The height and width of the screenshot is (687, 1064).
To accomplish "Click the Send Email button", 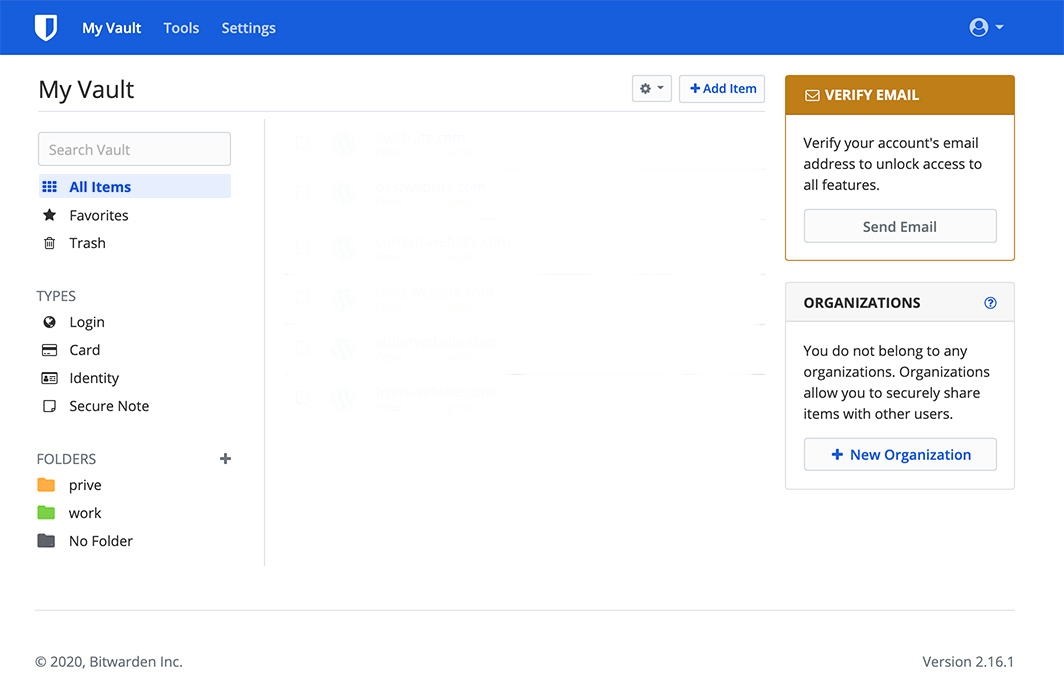I will [900, 226].
